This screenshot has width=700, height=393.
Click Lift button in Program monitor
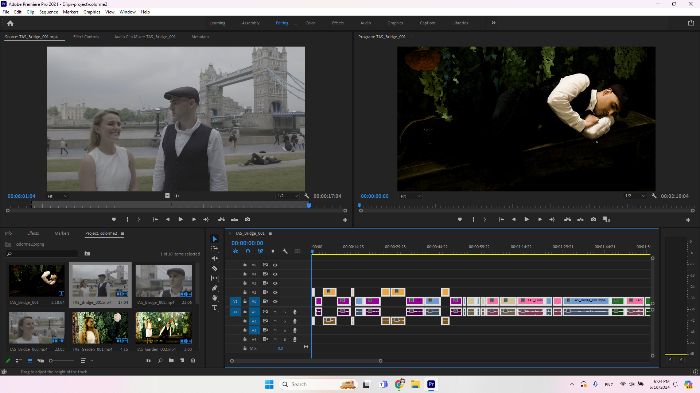[567, 219]
